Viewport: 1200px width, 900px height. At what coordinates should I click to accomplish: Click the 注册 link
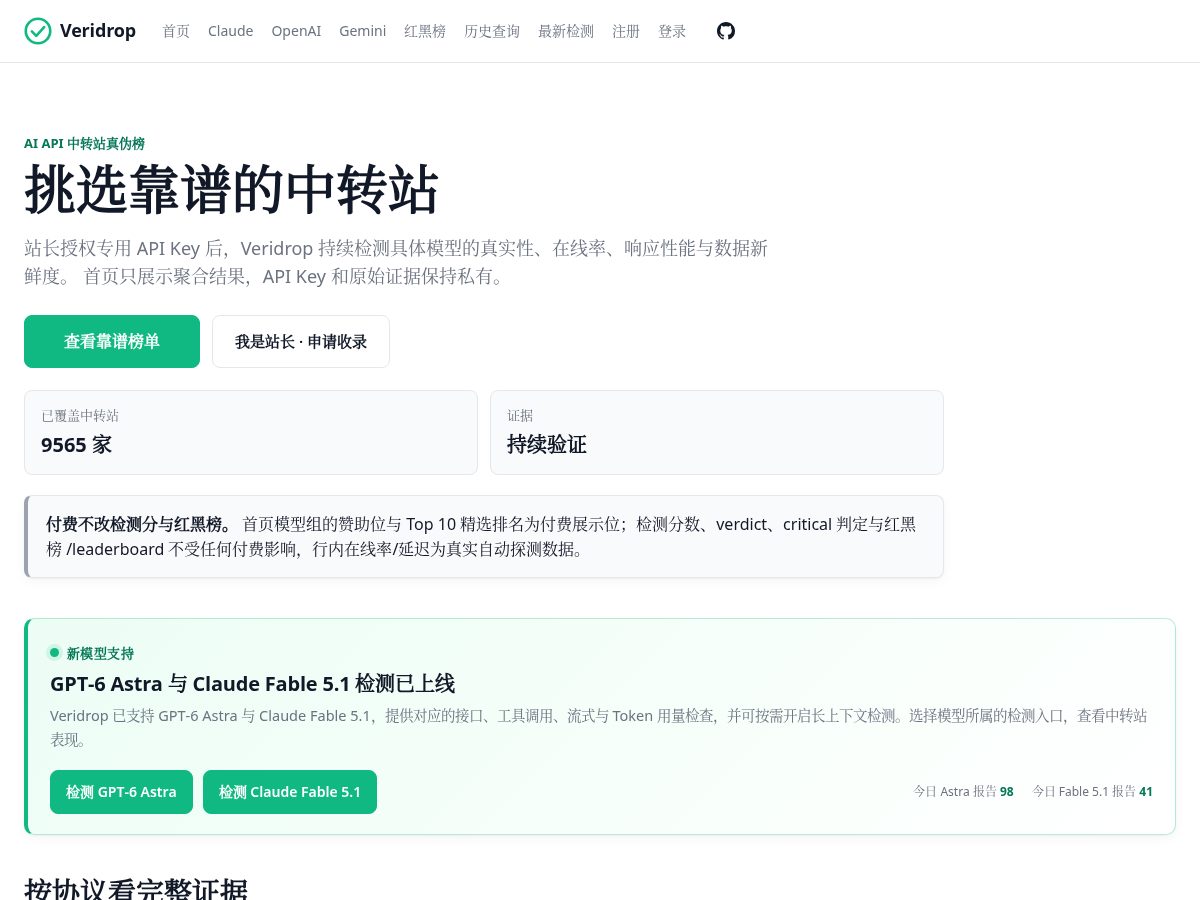[x=626, y=31]
